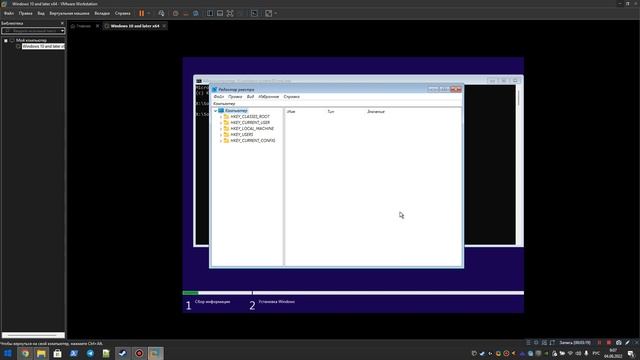Open the VMware Вкладки menu
This screenshot has width=640, height=360.
coord(102,13)
